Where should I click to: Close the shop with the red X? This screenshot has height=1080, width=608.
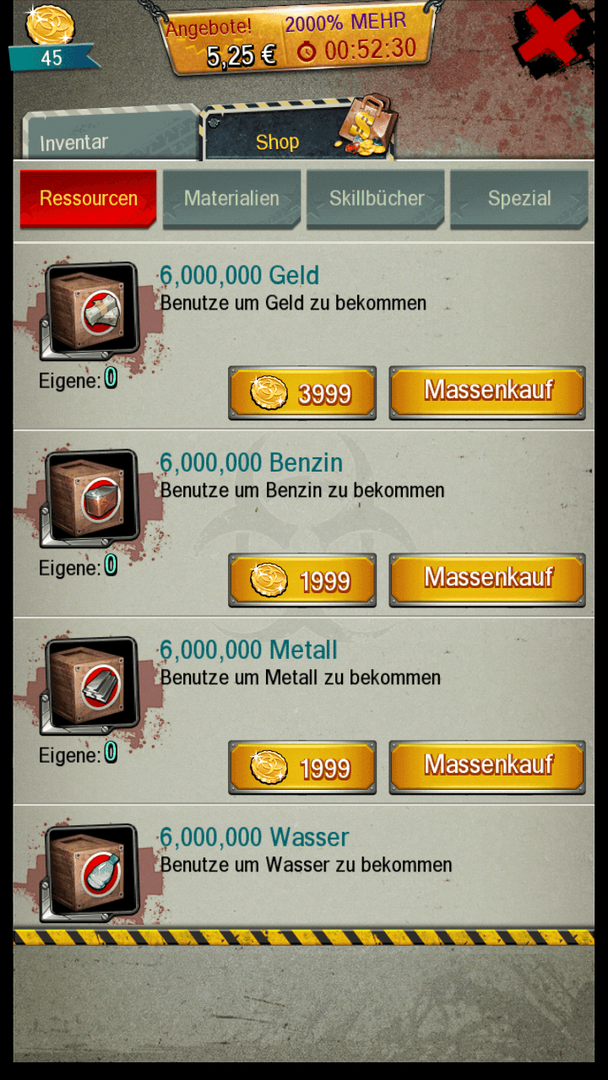click(552, 32)
